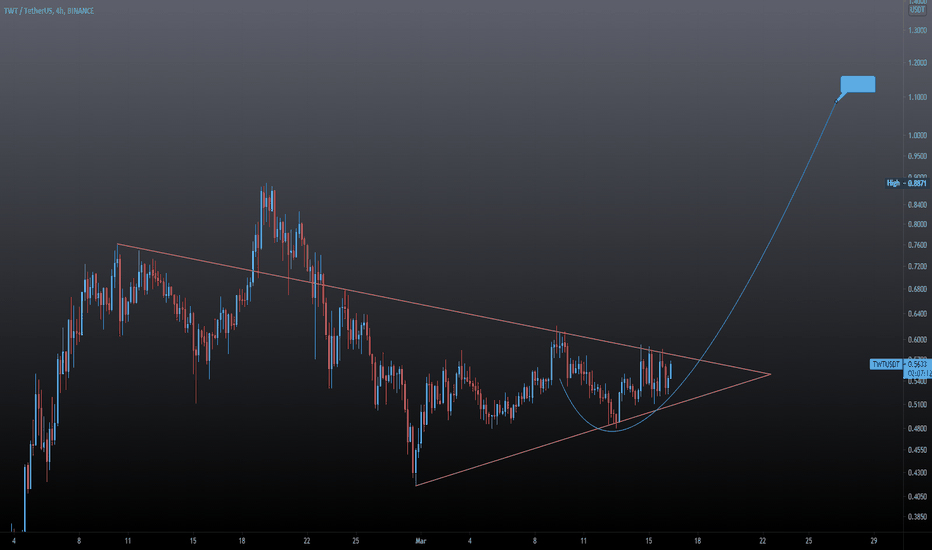Click the 0.4300 price scale label
This screenshot has height=550, width=932.
click(917, 473)
